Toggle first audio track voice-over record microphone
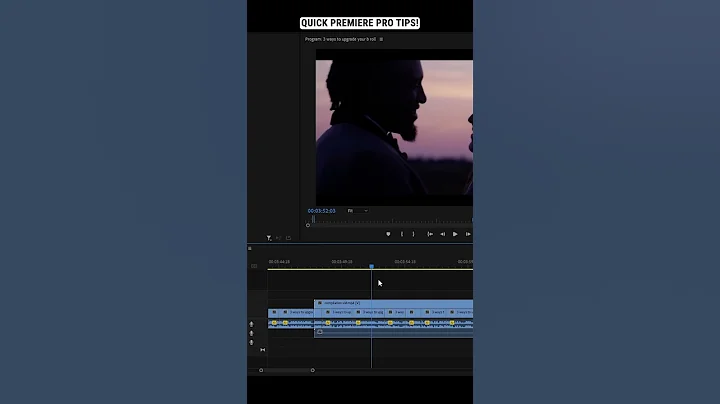The height and width of the screenshot is (404, 720). click(x=251, y=324)
